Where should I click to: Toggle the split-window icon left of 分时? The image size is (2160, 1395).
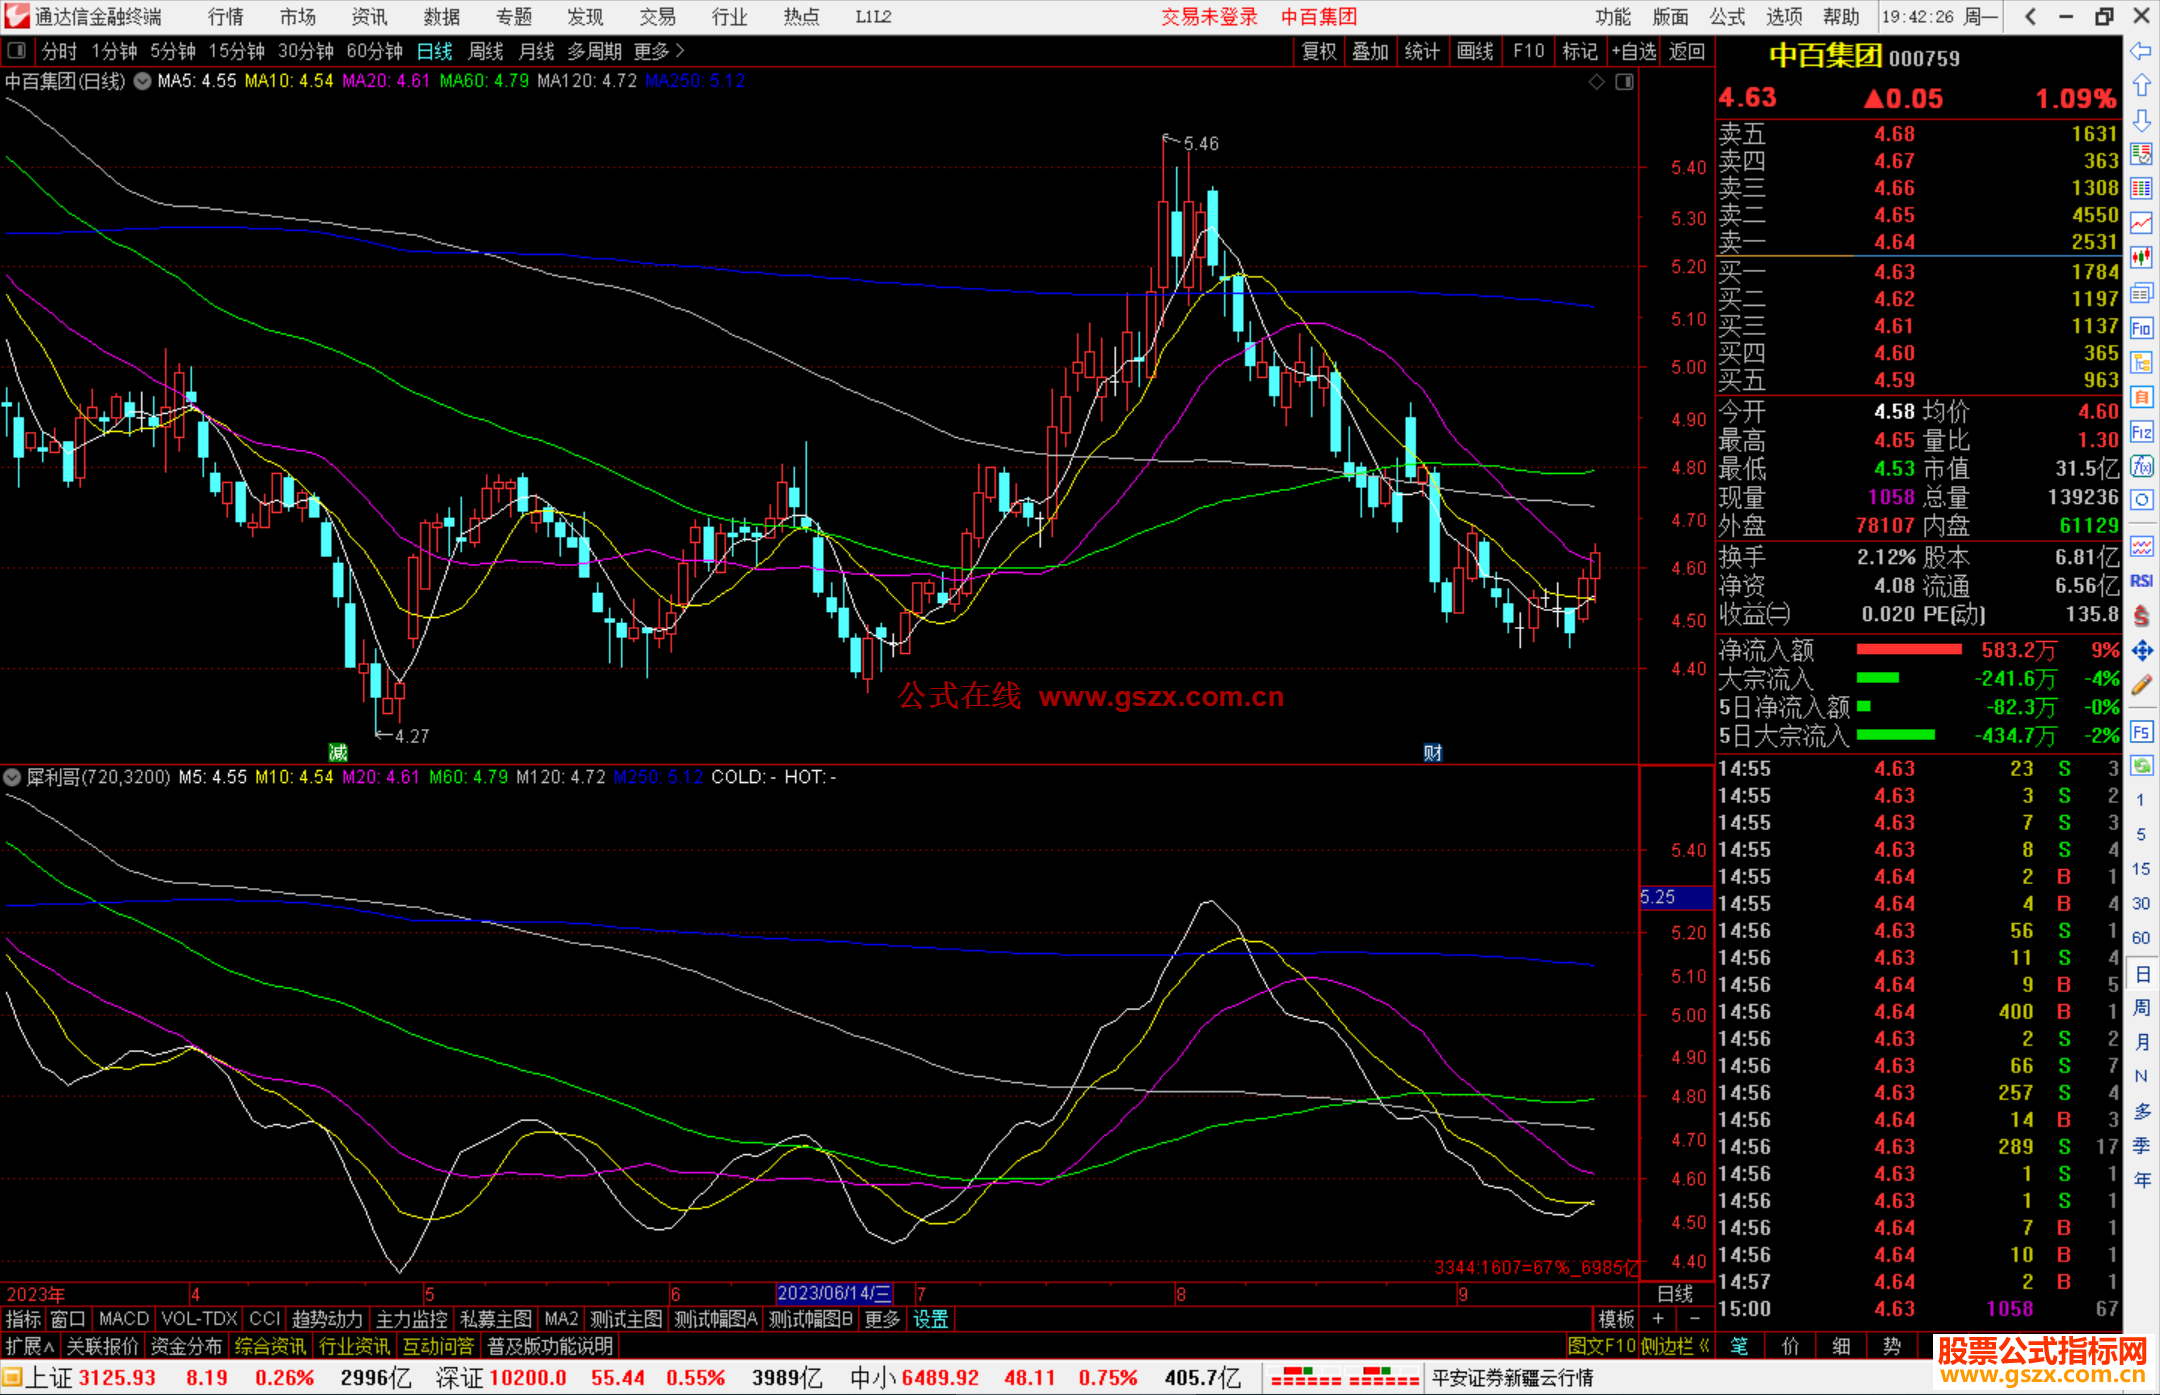click(x=16, y=50)
